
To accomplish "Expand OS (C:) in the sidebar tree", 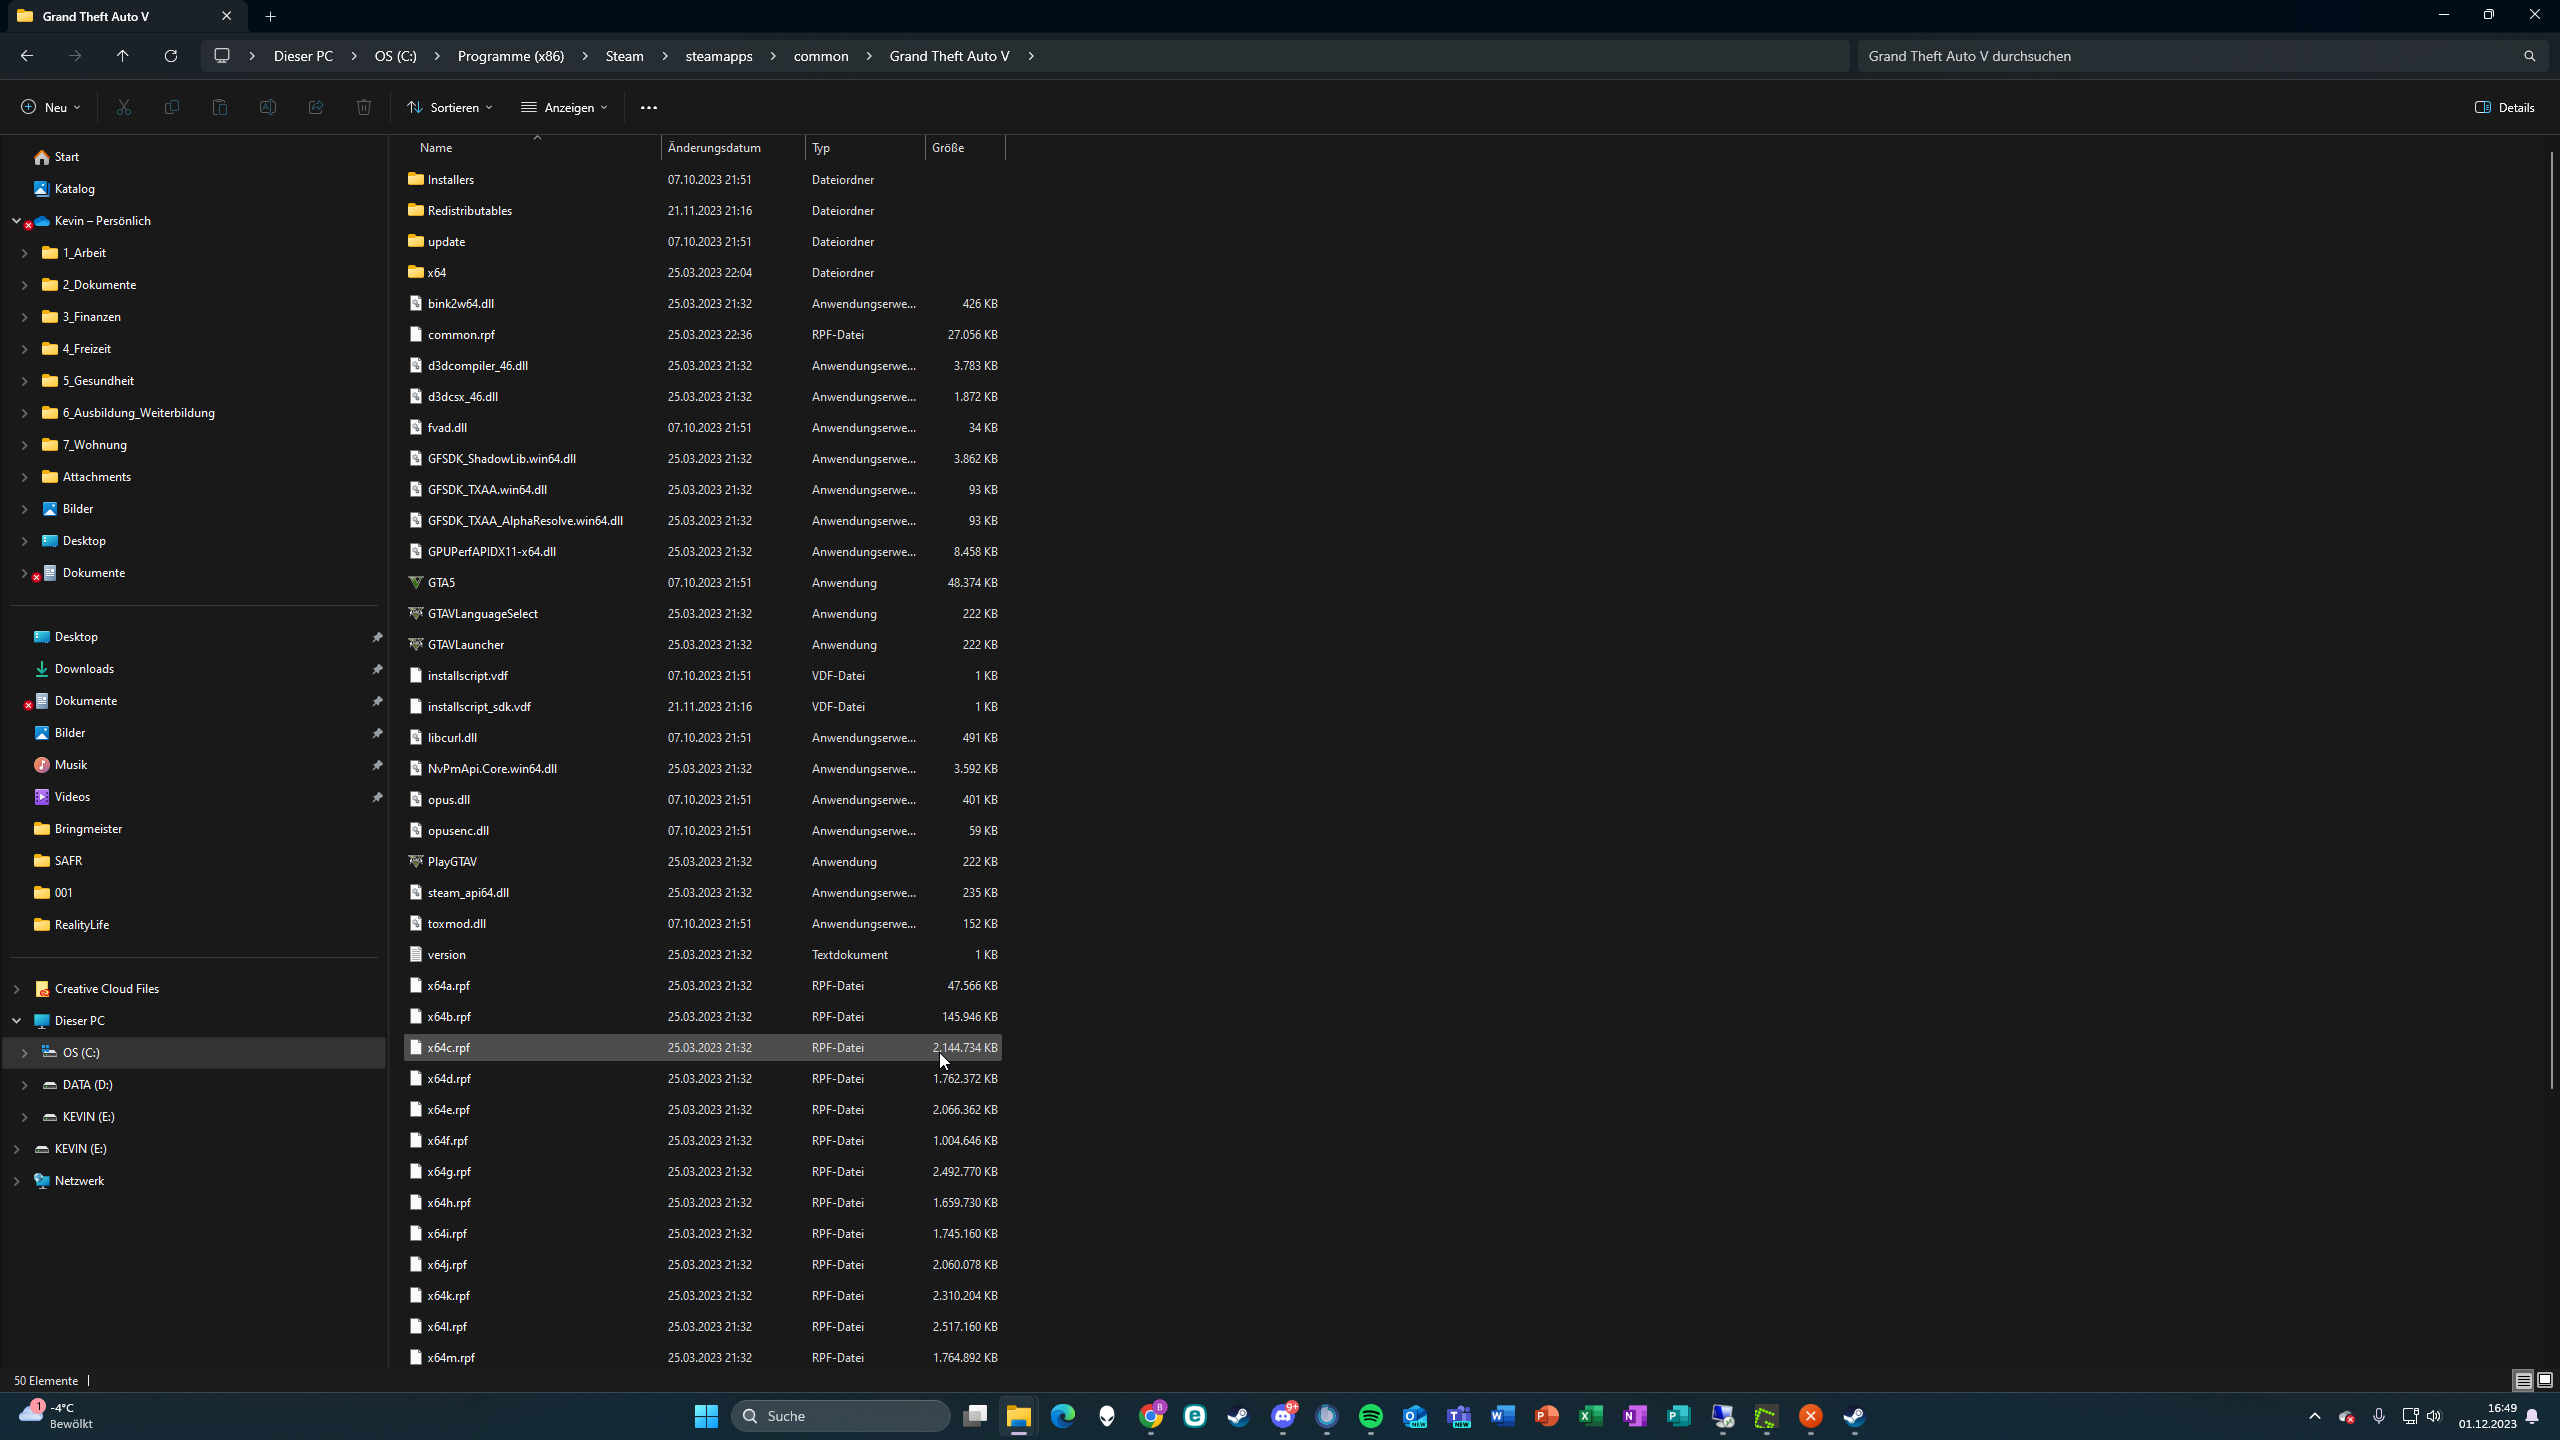I will [x=23, y=1052].
